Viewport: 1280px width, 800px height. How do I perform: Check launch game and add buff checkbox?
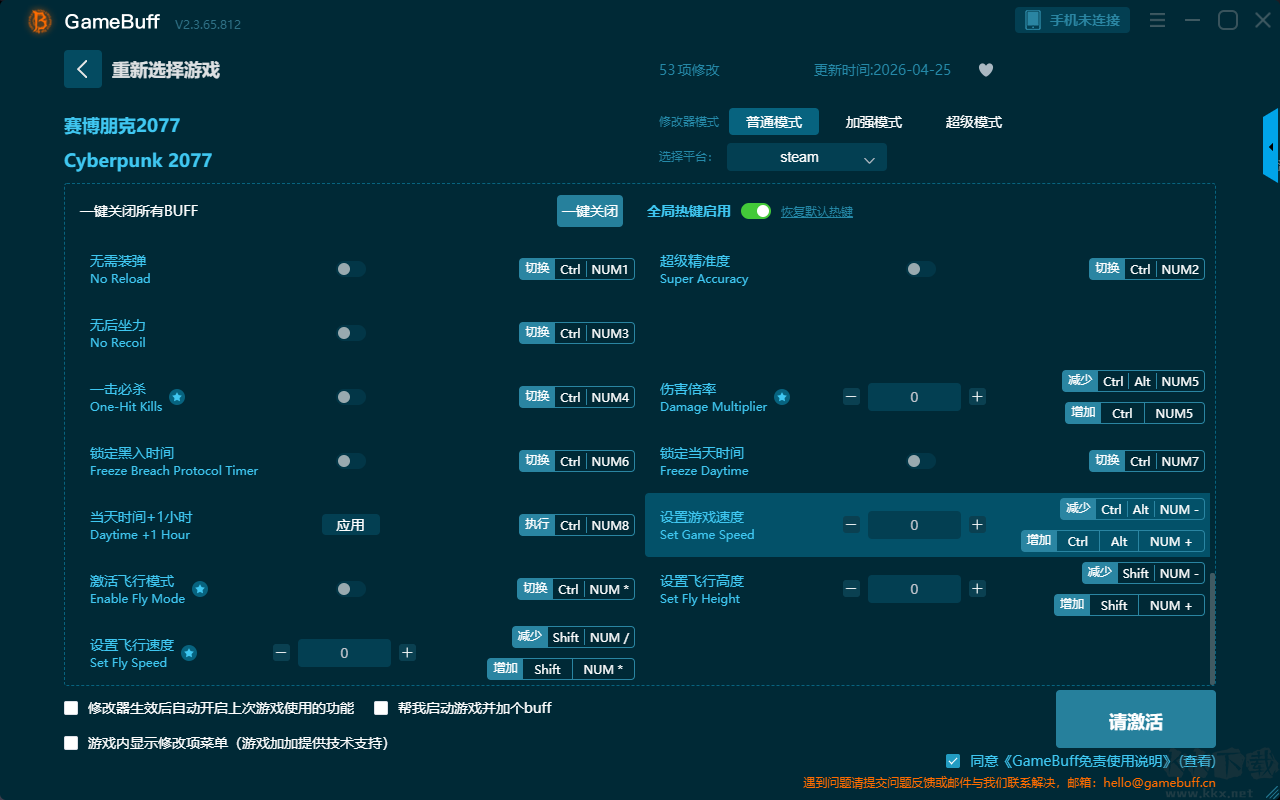coord(381,708)
